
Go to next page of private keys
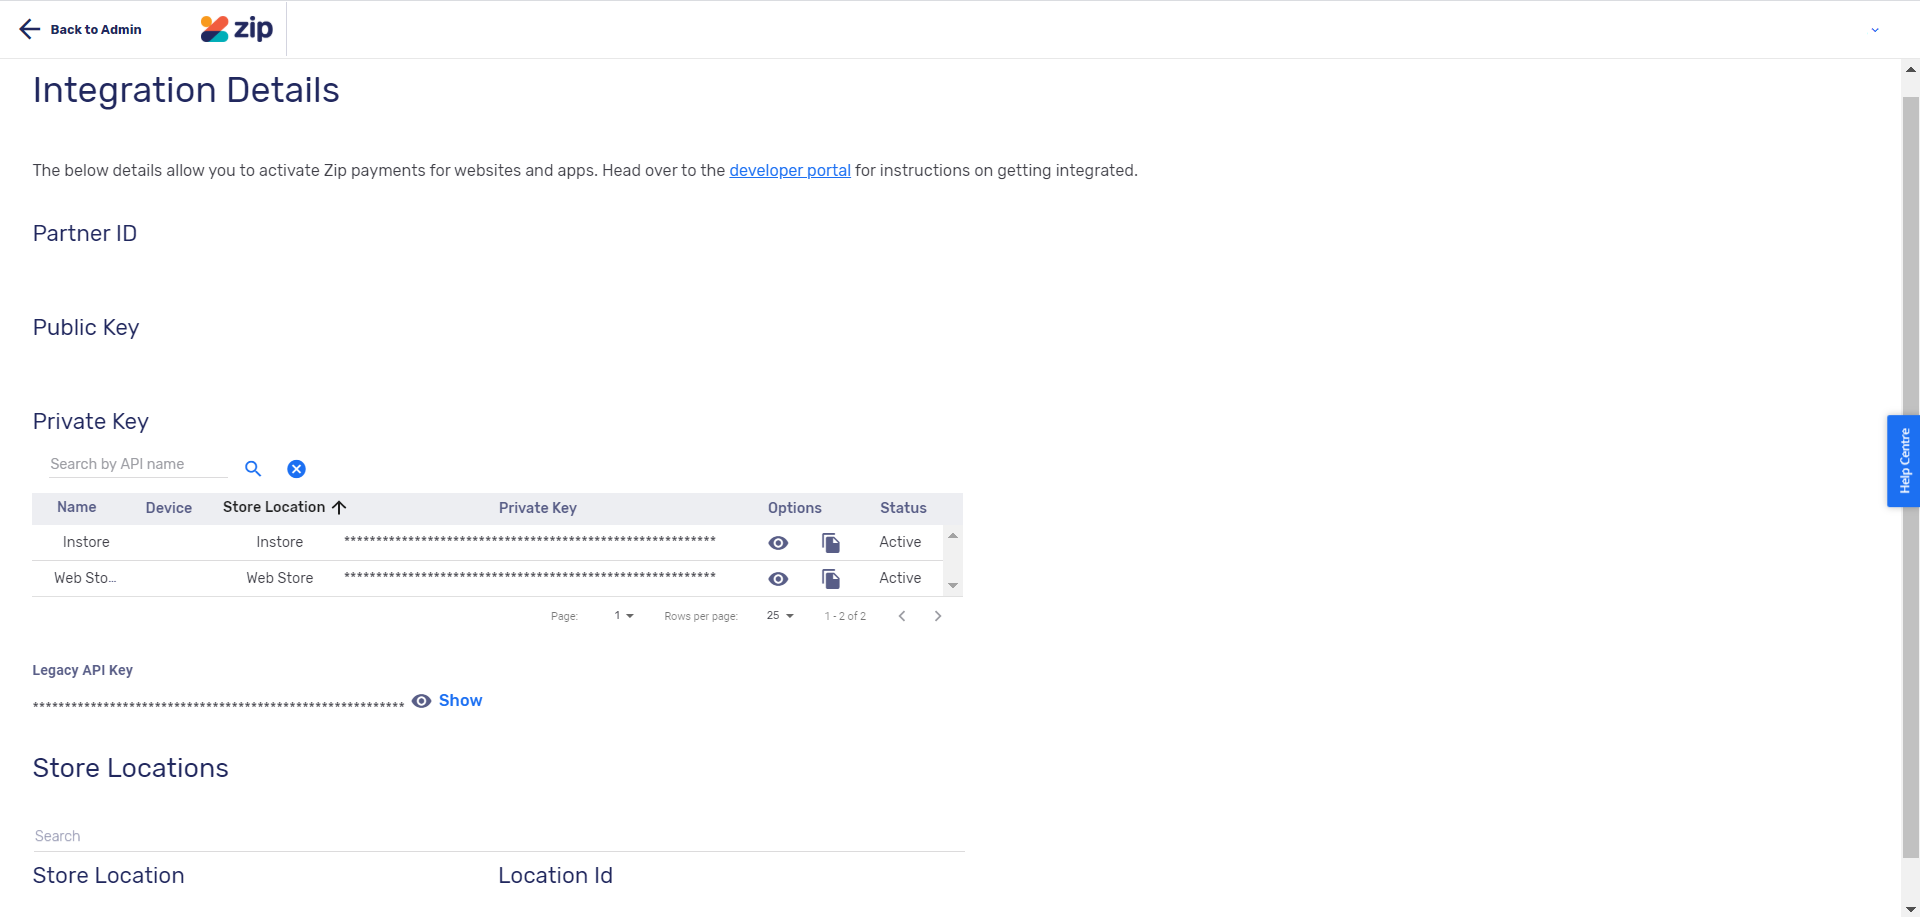point(938,616)
